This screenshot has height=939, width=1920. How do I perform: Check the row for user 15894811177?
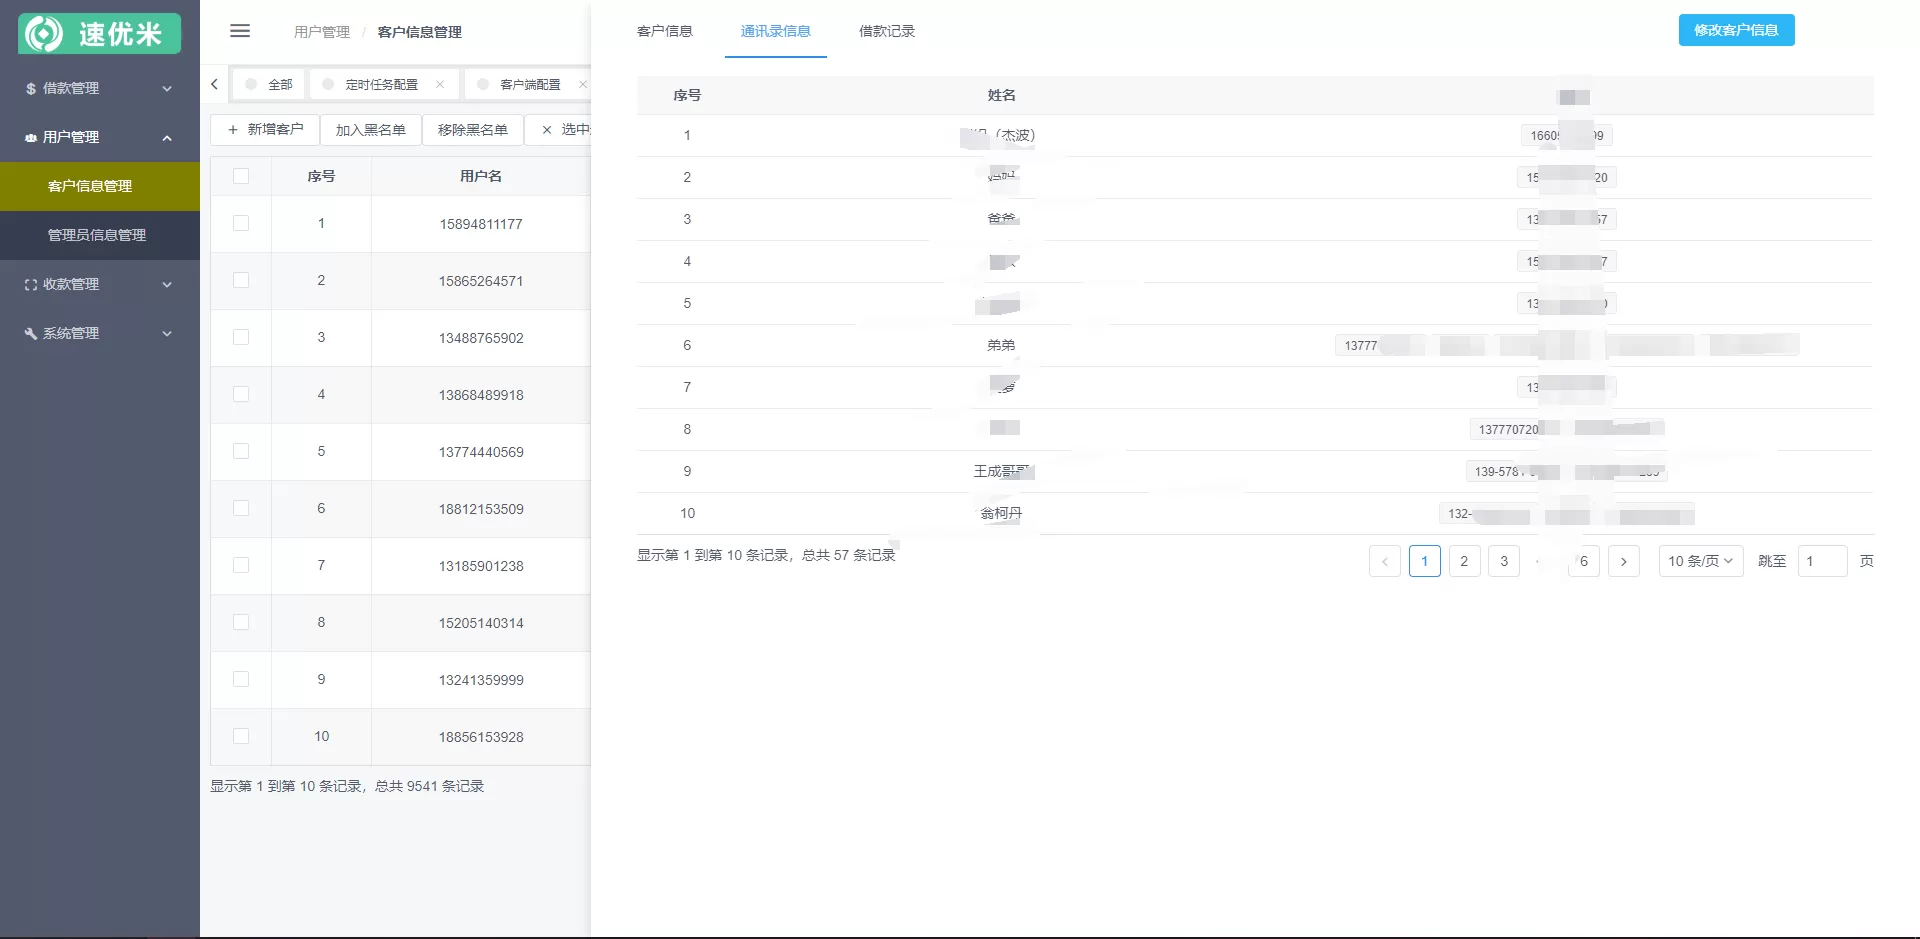pos(241,223)
